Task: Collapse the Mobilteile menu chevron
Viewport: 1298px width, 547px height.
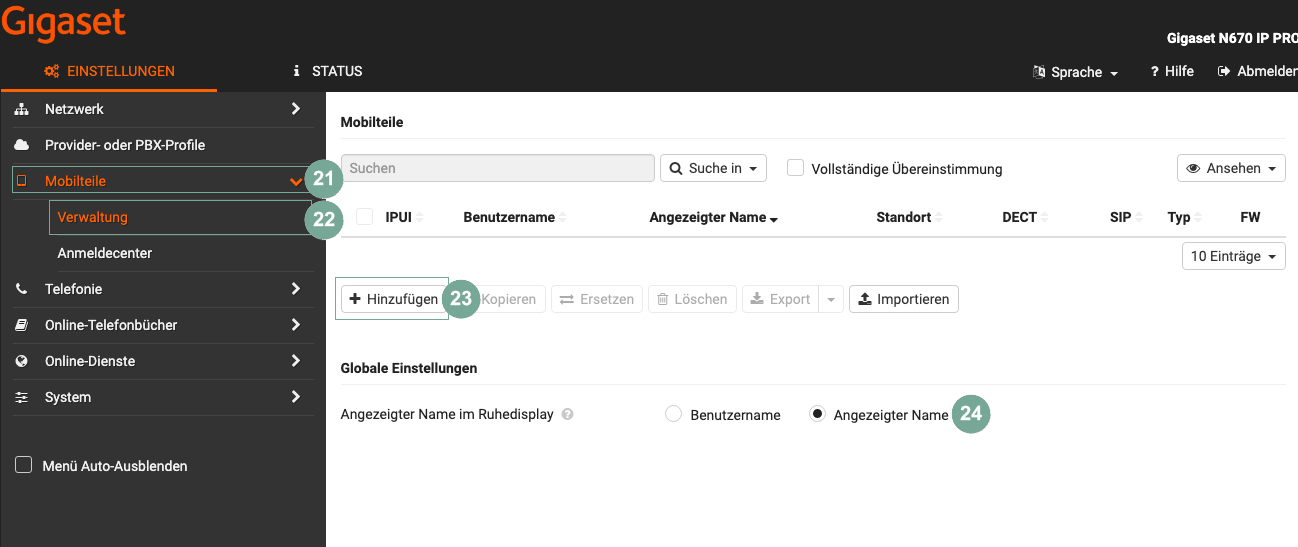Action: point(296,182)
